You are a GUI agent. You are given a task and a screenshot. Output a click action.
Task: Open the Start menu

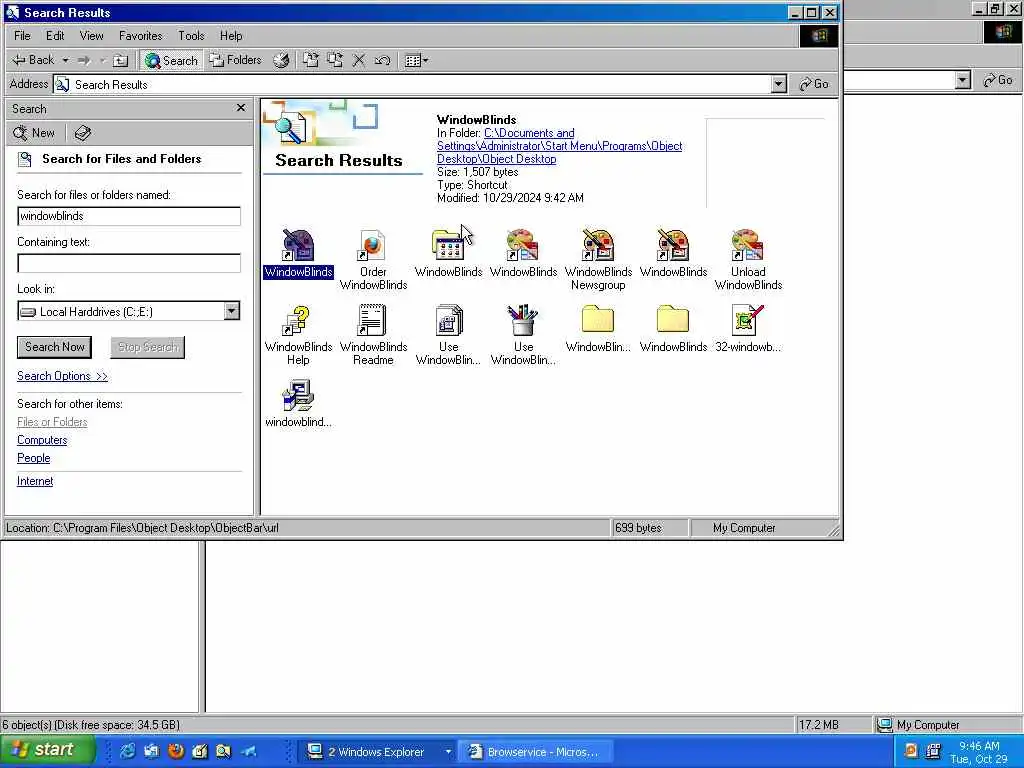tap(47, 750)
